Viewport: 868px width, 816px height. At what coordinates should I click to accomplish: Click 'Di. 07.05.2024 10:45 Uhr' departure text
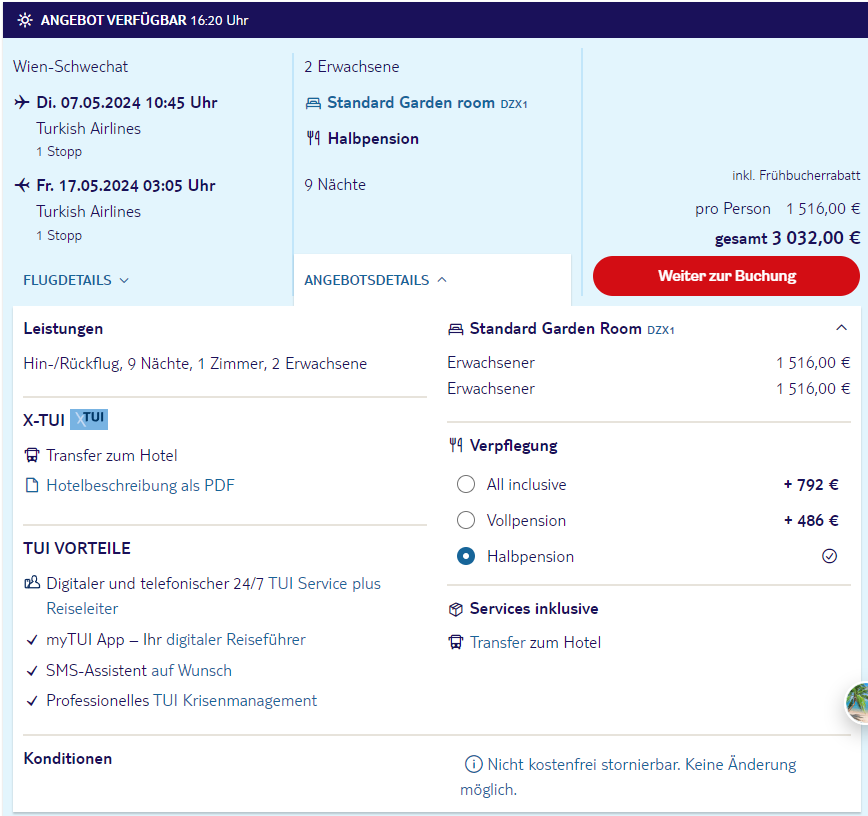tap(127, 102)
